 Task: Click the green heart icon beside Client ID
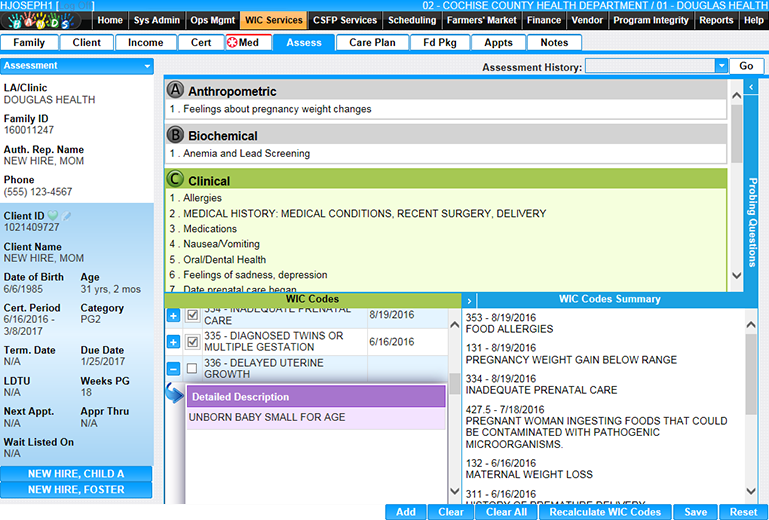tap(52, 215)
